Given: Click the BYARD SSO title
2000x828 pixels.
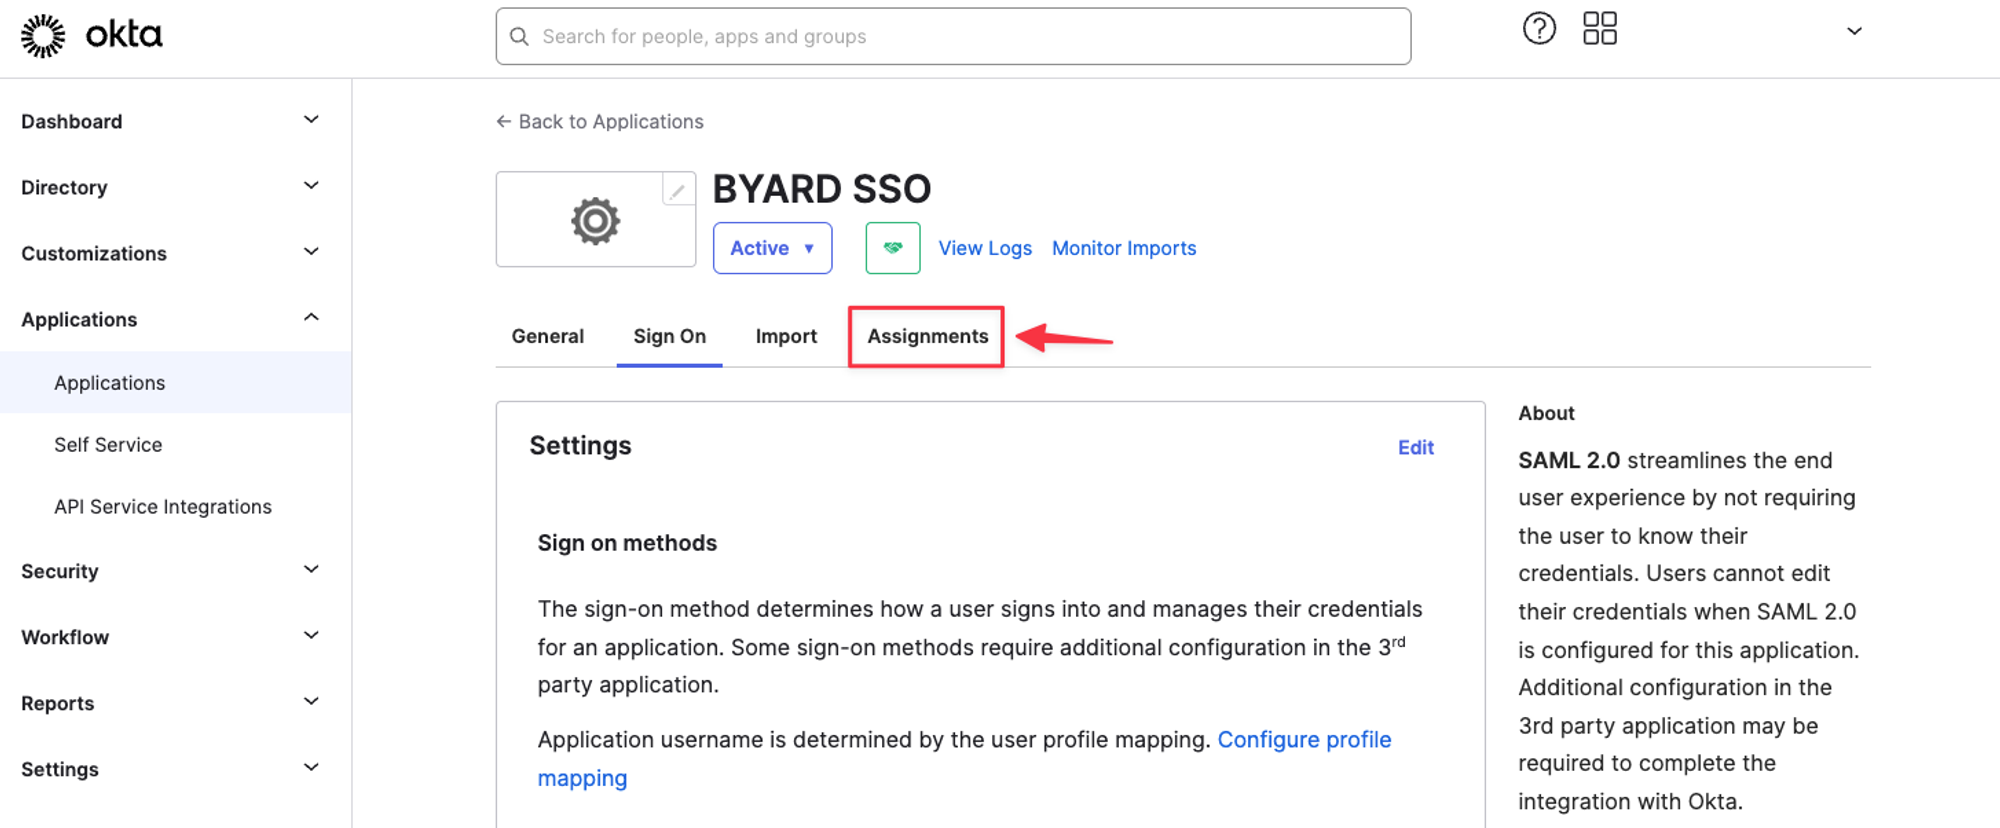Looking at the screenshot, I should click(822, 189).
